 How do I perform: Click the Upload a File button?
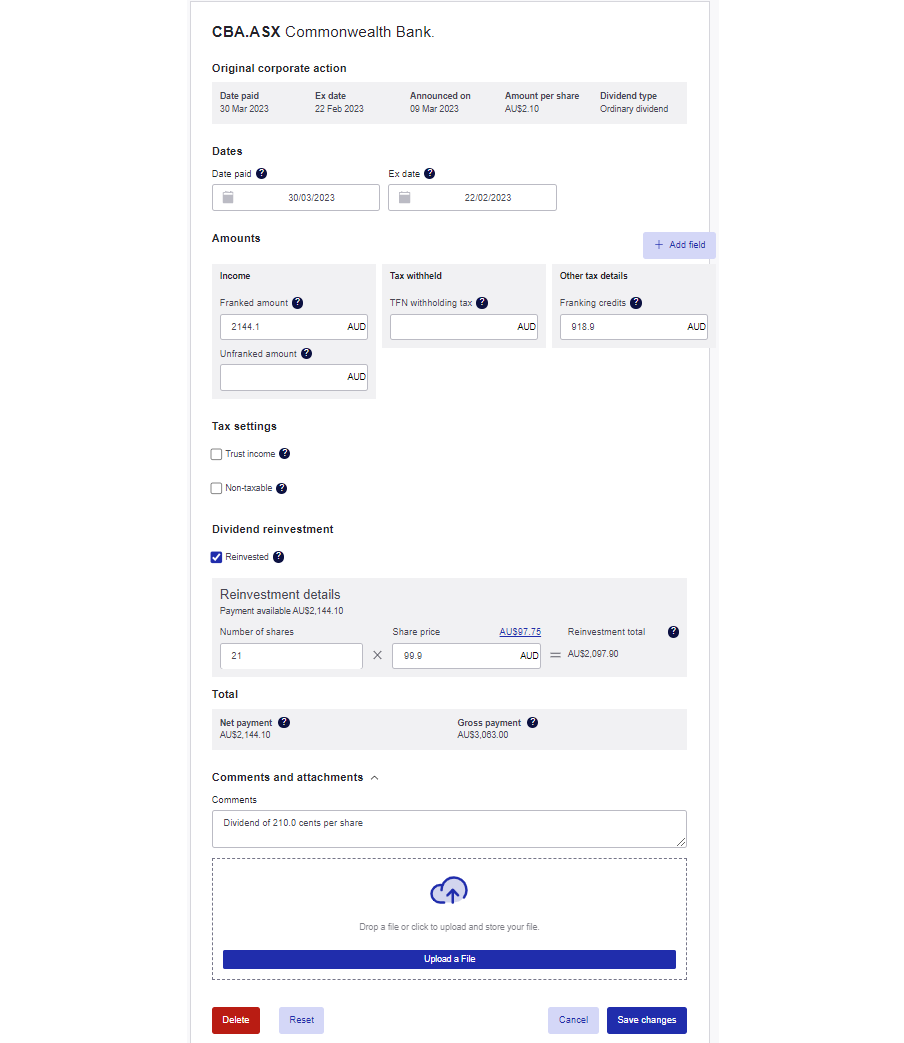pos(448,958)
